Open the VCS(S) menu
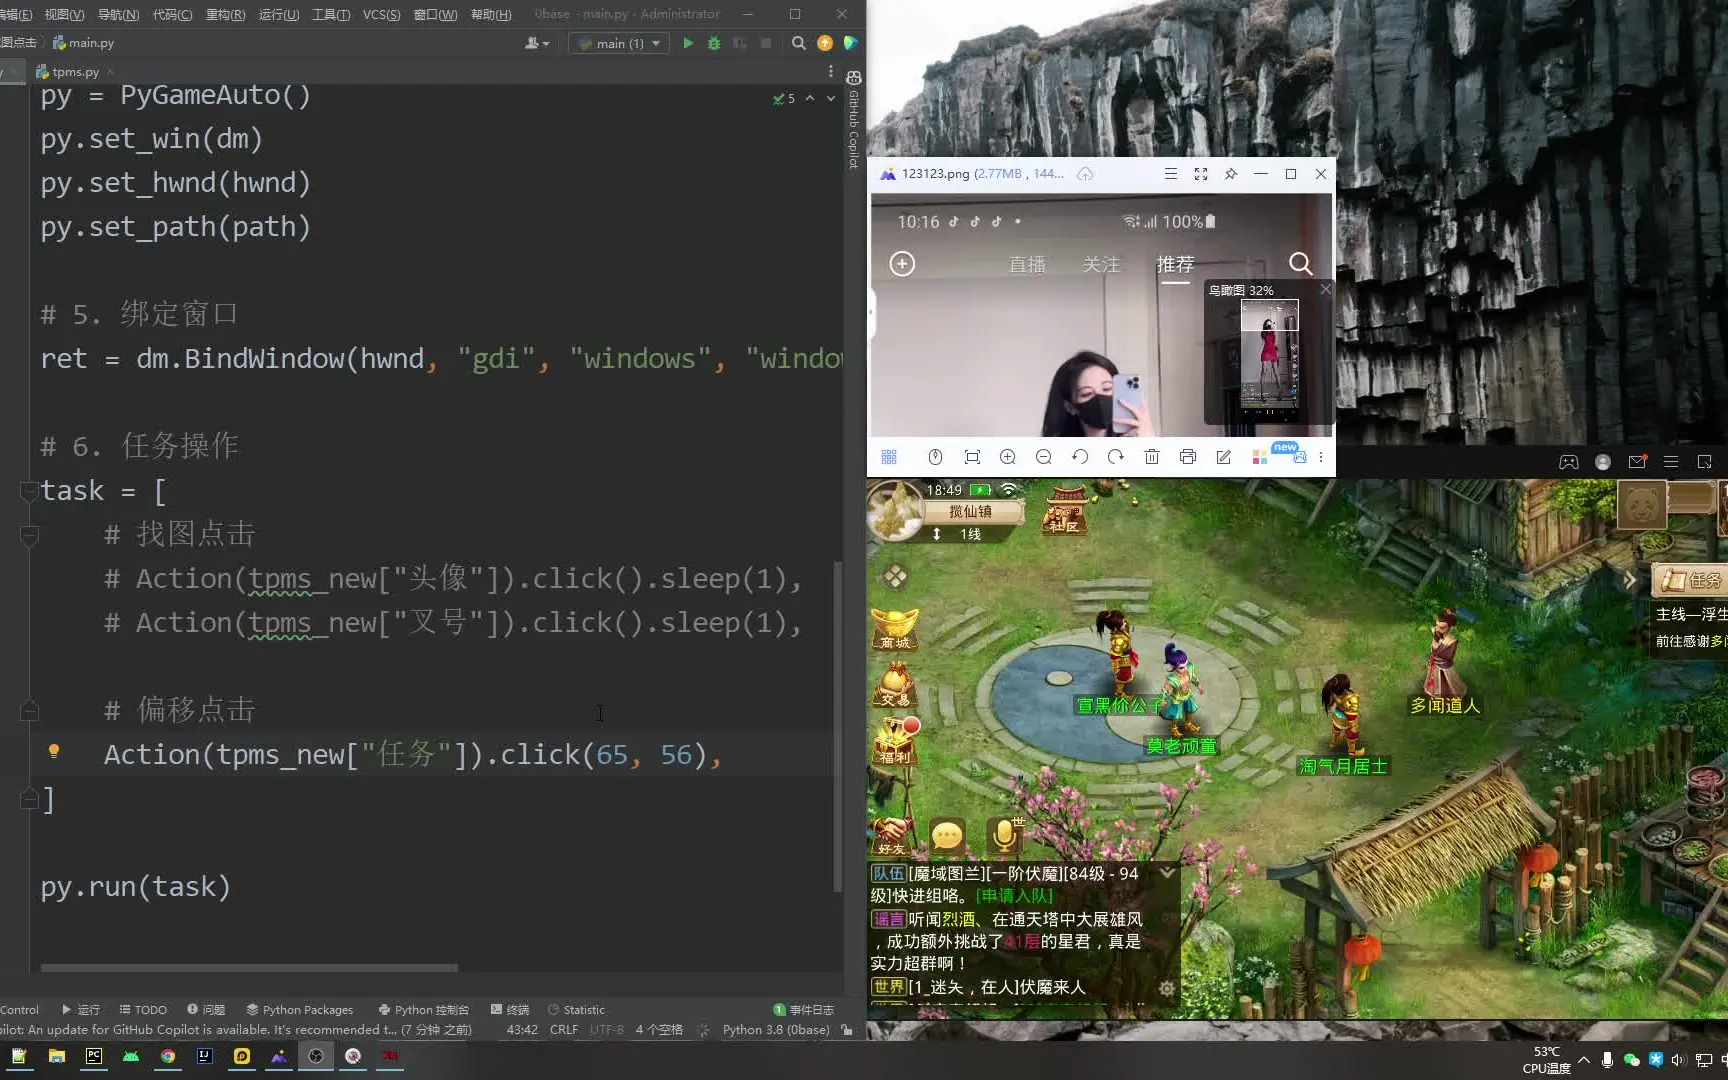The height and width of the screenshot is (1080, 1728). (381, 14)
